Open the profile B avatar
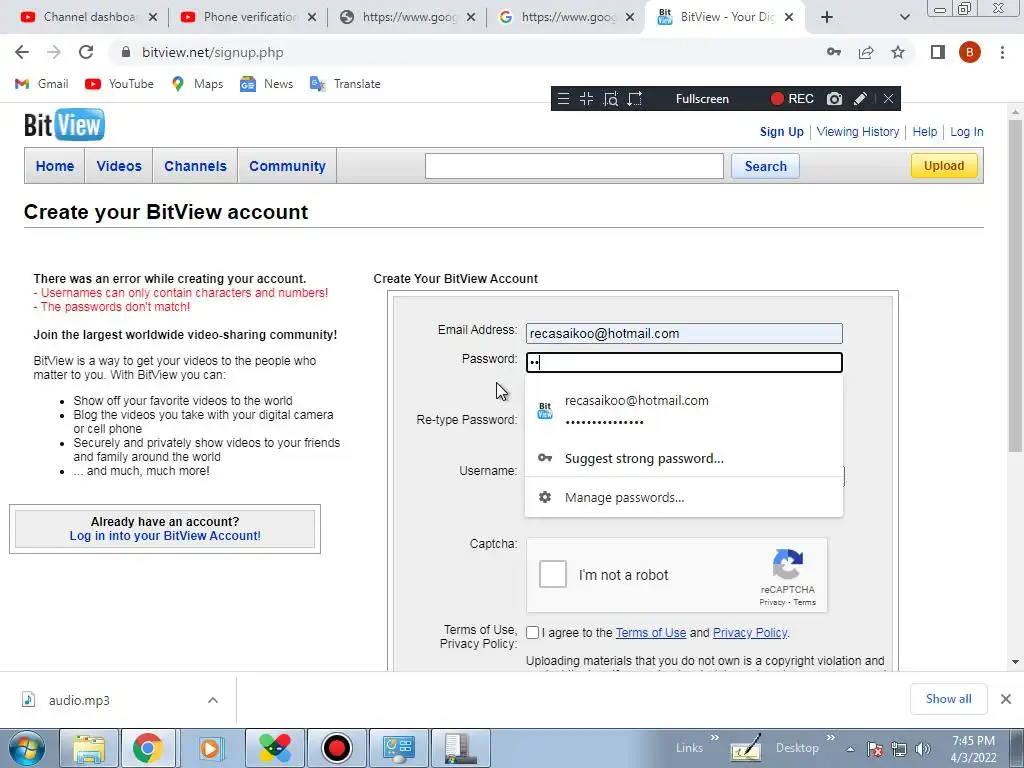Viewport: 1024px width, 768px height. click(x=970, y=52)
